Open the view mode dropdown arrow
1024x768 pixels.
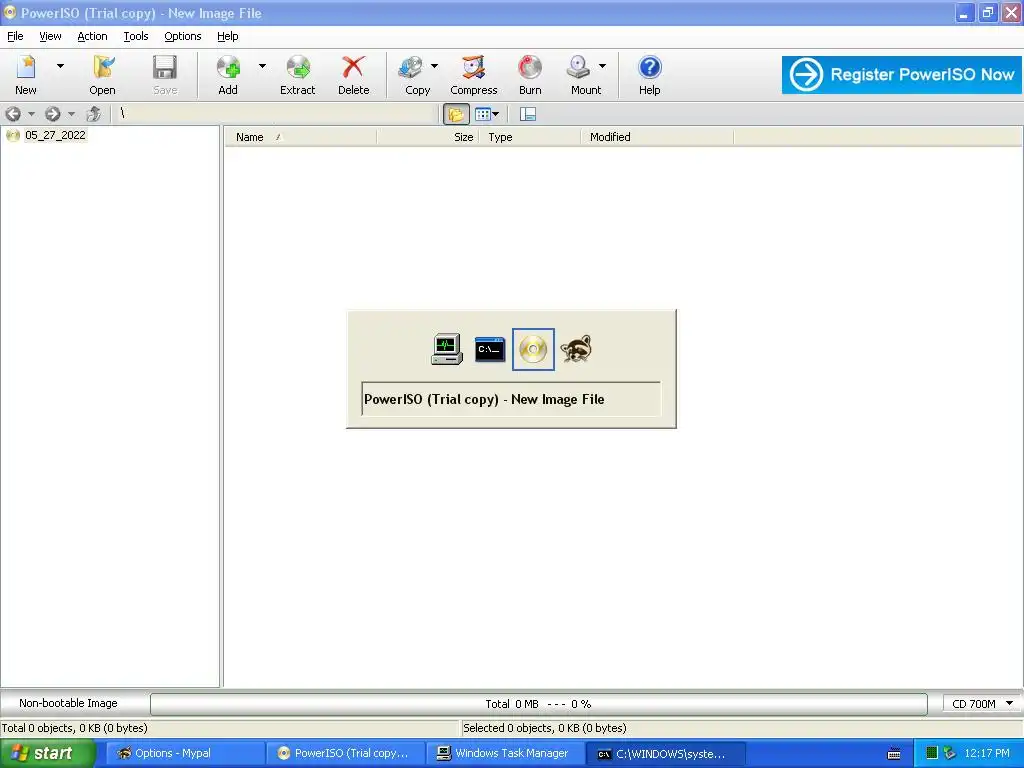tap(496, 114)
